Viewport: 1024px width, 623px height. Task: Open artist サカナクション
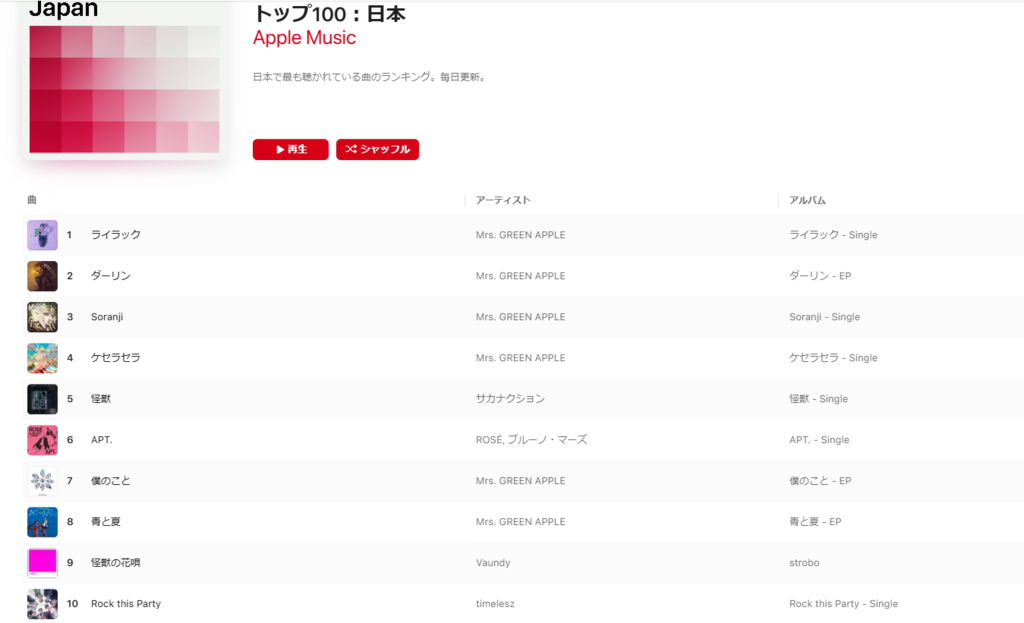tap(510, 399)
